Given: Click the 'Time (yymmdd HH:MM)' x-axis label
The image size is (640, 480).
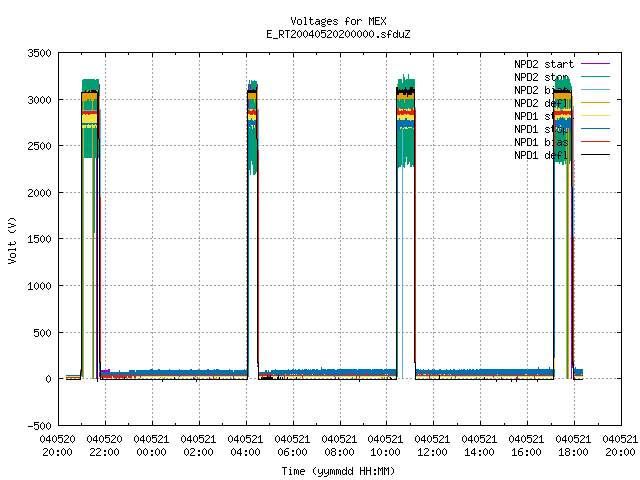Looking at the screenshot, I should point(338,471).
